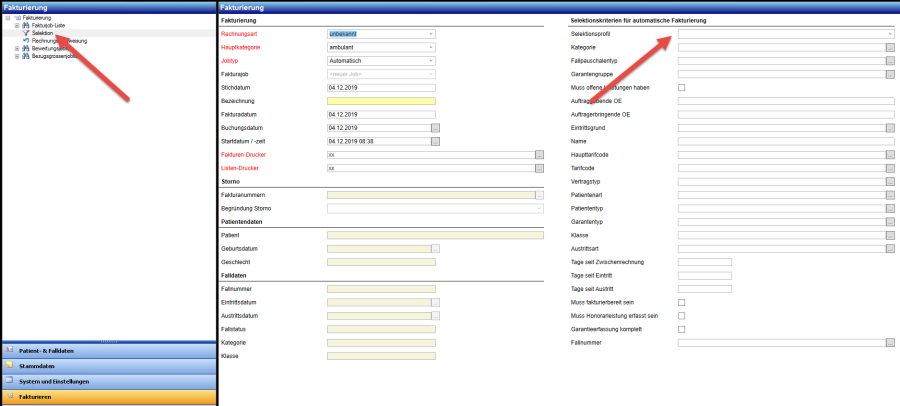This screenshot has width=900, height=406.
Task: Click the Patient field under Patientendaten
Action: 435,235
